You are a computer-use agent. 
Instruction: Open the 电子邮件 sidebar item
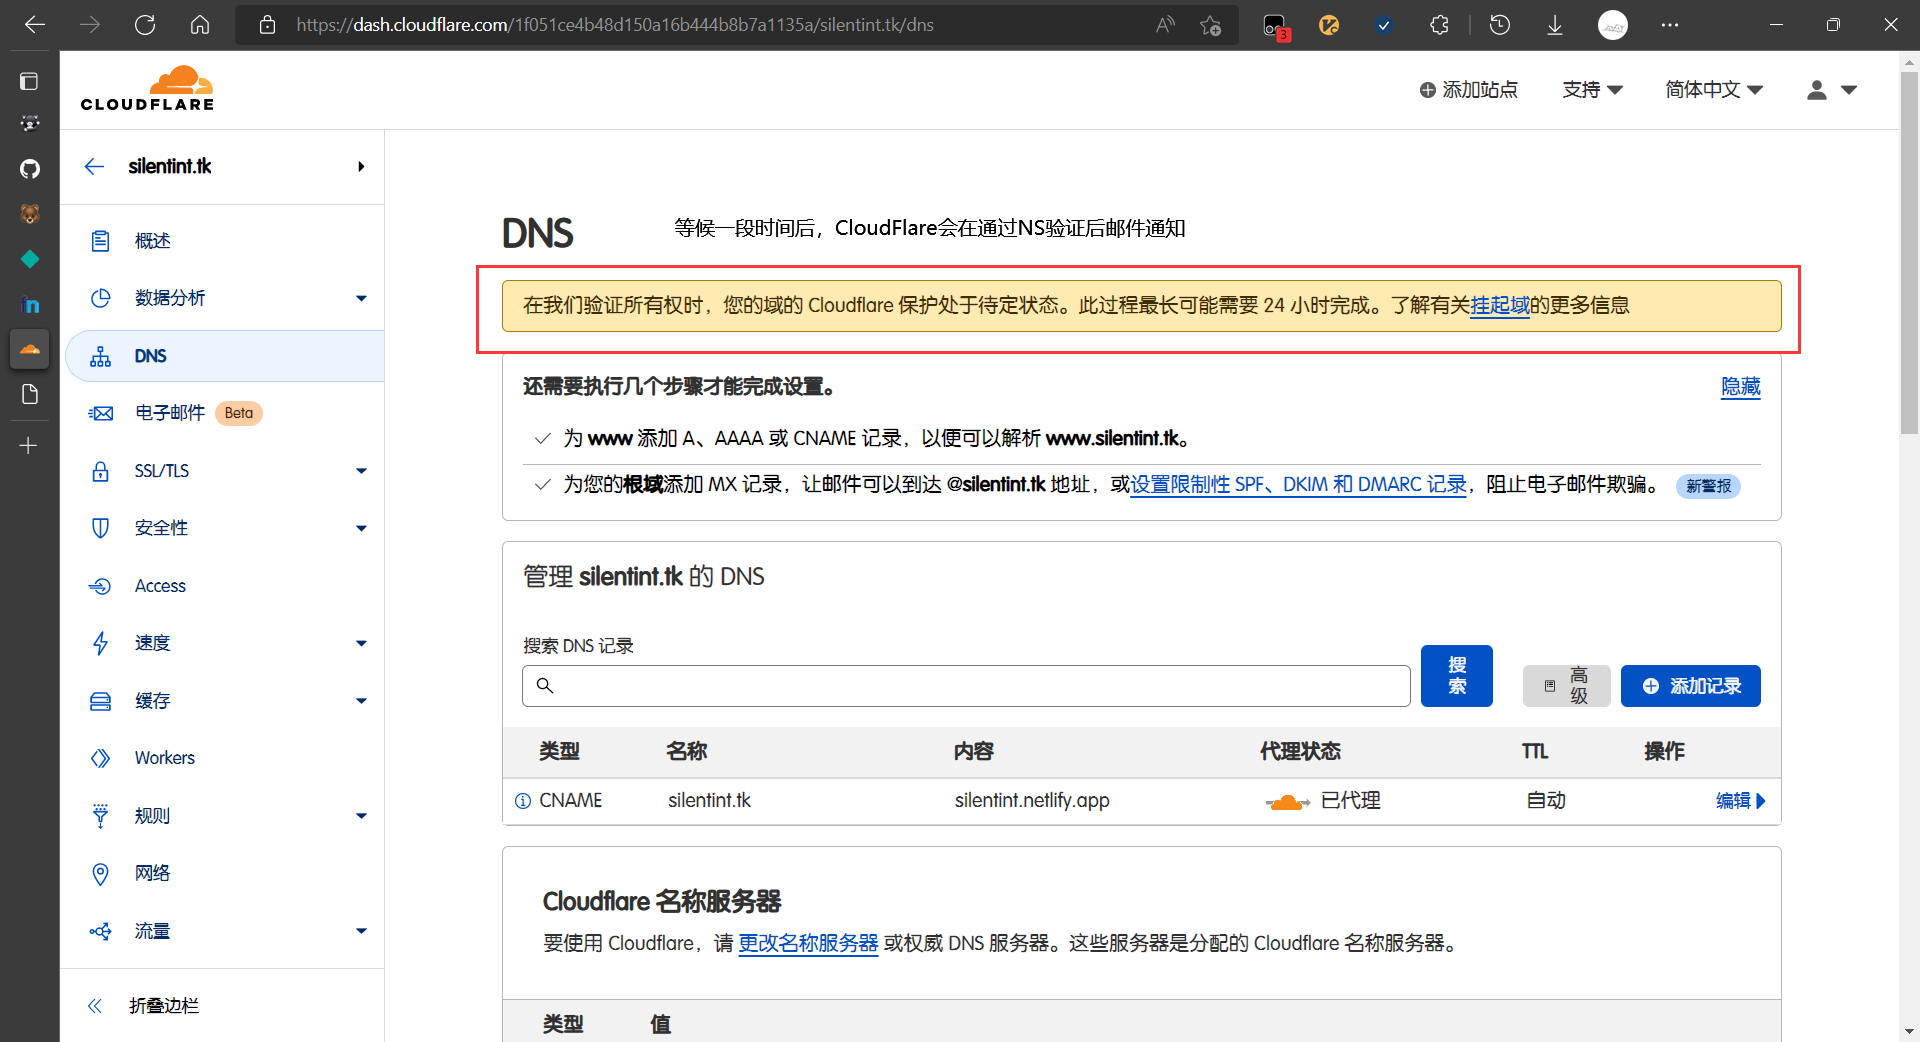pos(170,413)
